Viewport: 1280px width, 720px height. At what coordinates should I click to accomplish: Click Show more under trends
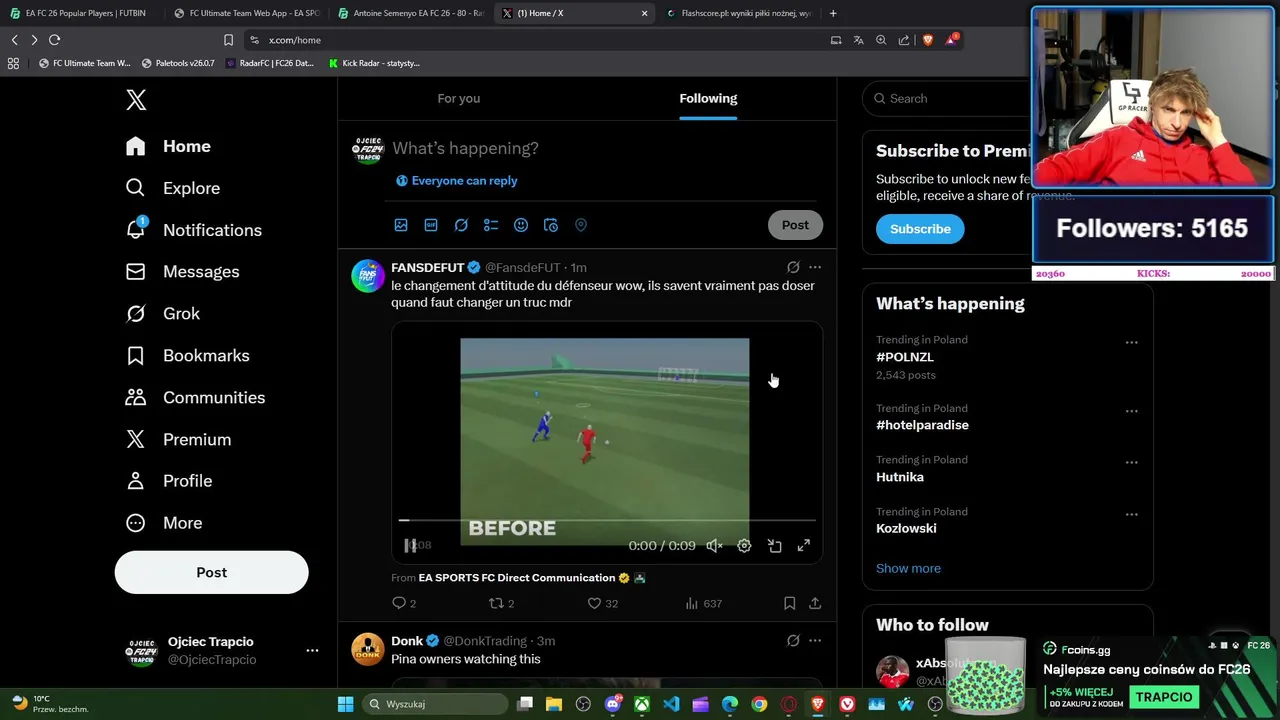pyautogui.click(x=908, y=568)
